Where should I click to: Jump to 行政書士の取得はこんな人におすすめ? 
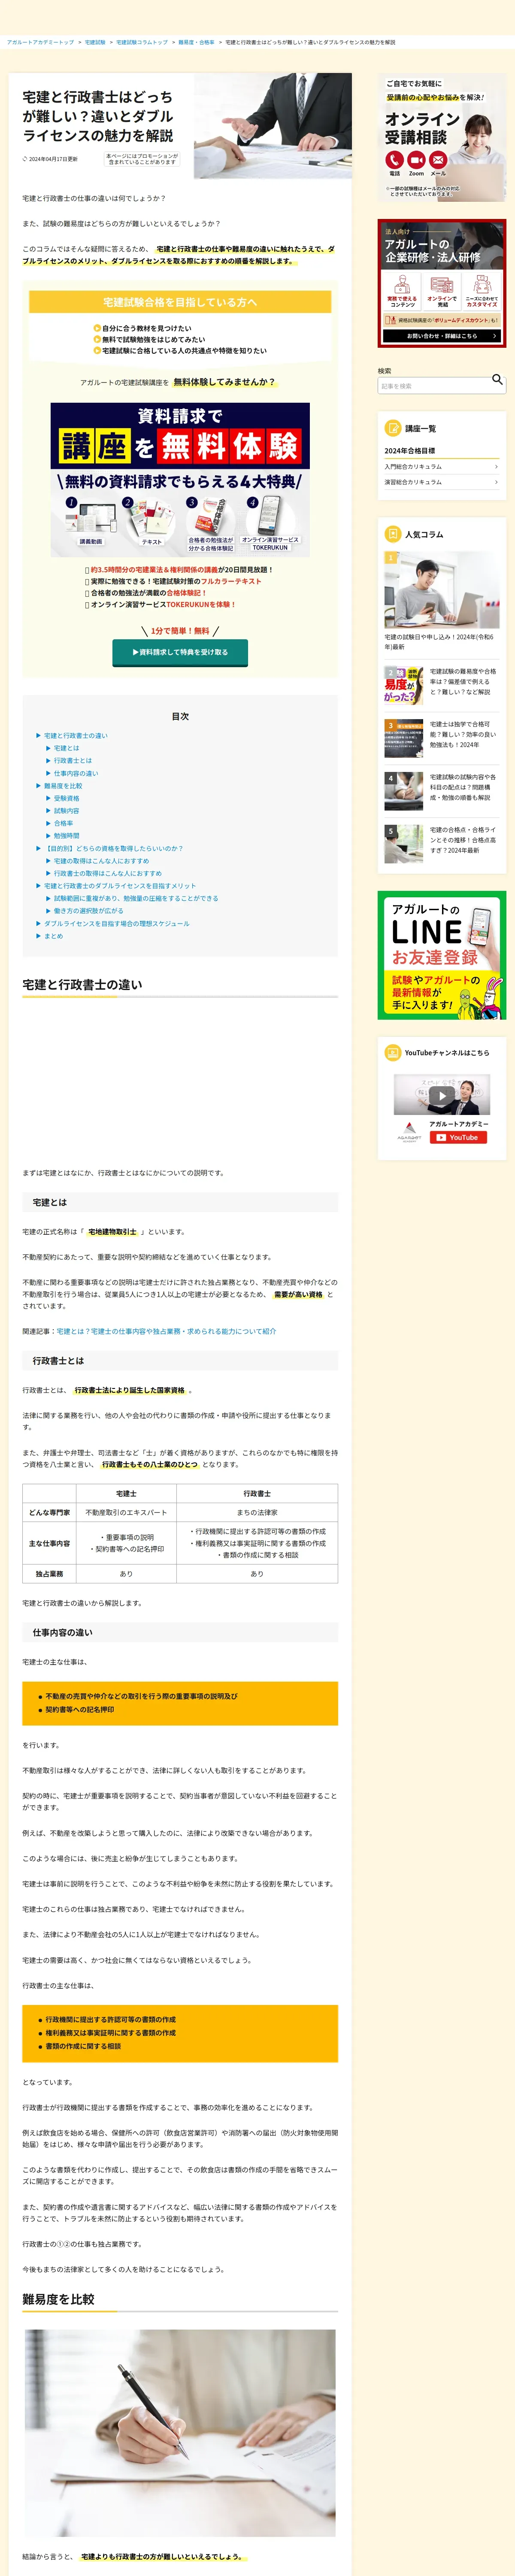pyautogui.click(x=108, y=873)
